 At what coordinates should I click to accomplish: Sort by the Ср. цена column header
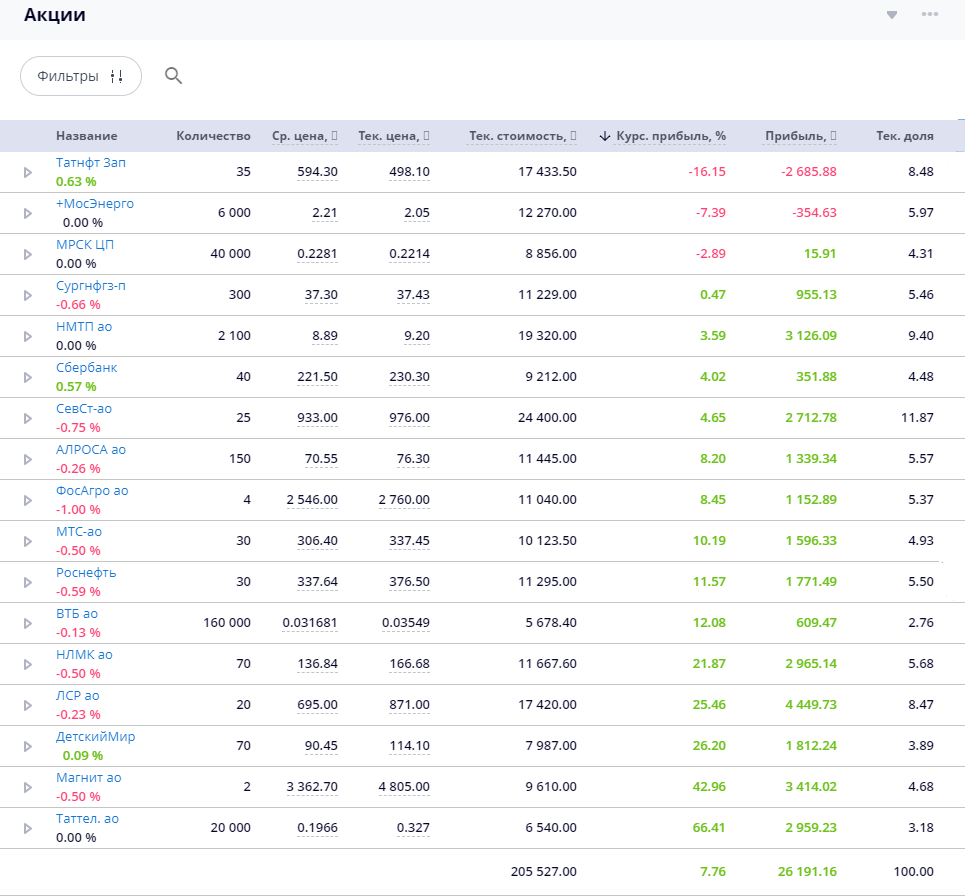click(x=305, y=136)
